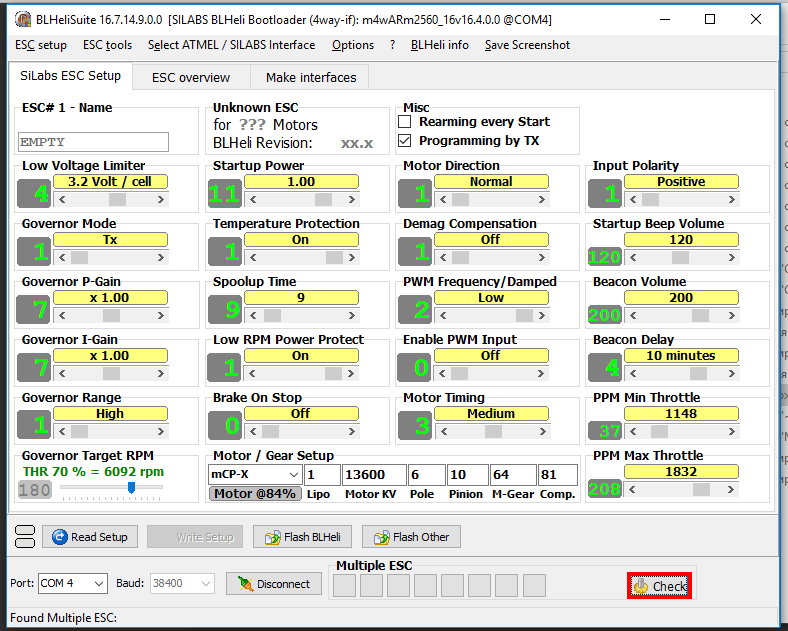Viewport: 788px width, 631px height.
Task: Click the Check multiple ESC button
Action: tap(659, 586)
